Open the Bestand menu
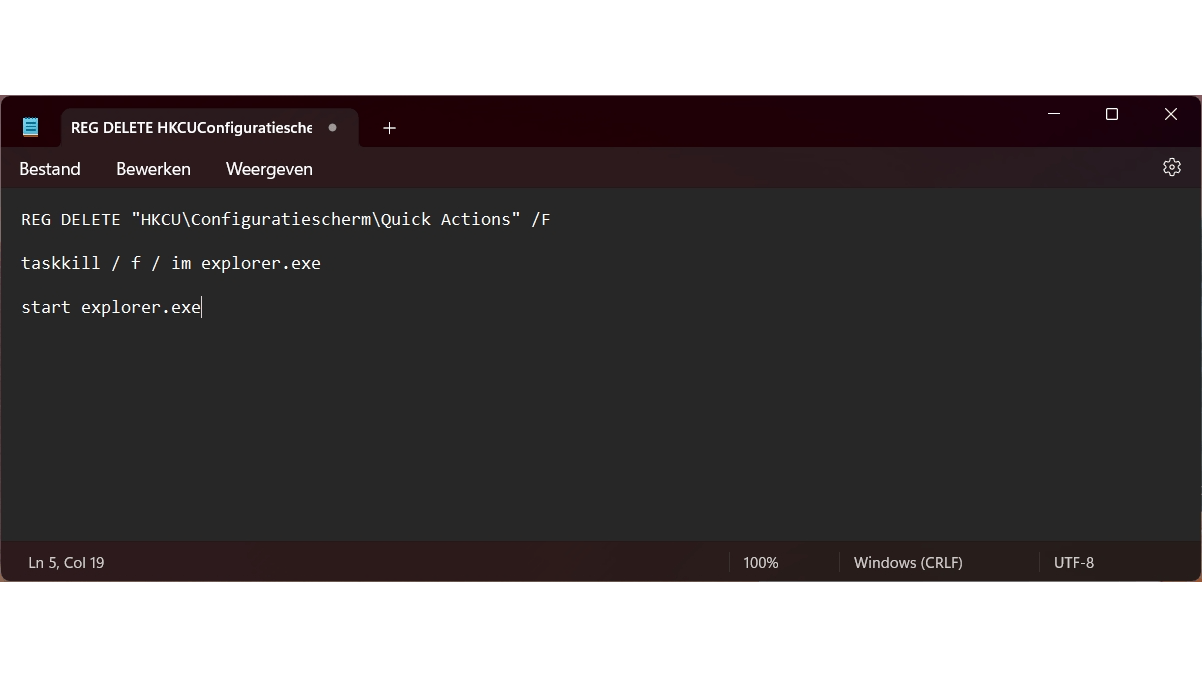 point(50,169)
